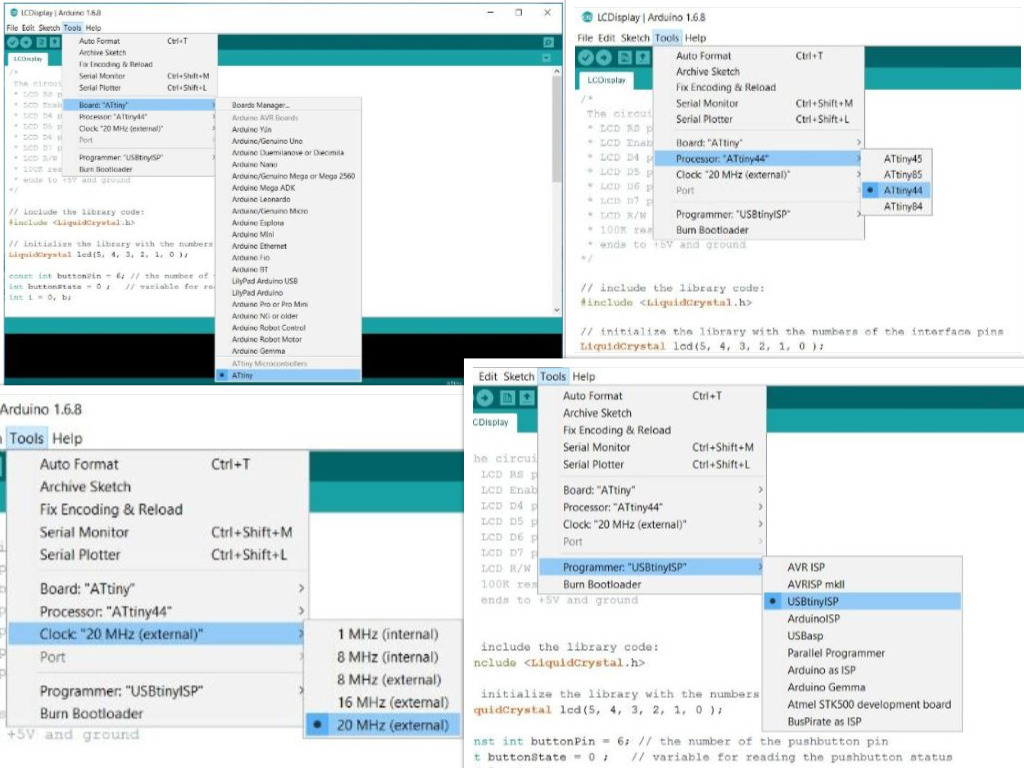
Task: Expand Board: "ATtiny" arrow in bottom-right window
Action: pos(761,490)
